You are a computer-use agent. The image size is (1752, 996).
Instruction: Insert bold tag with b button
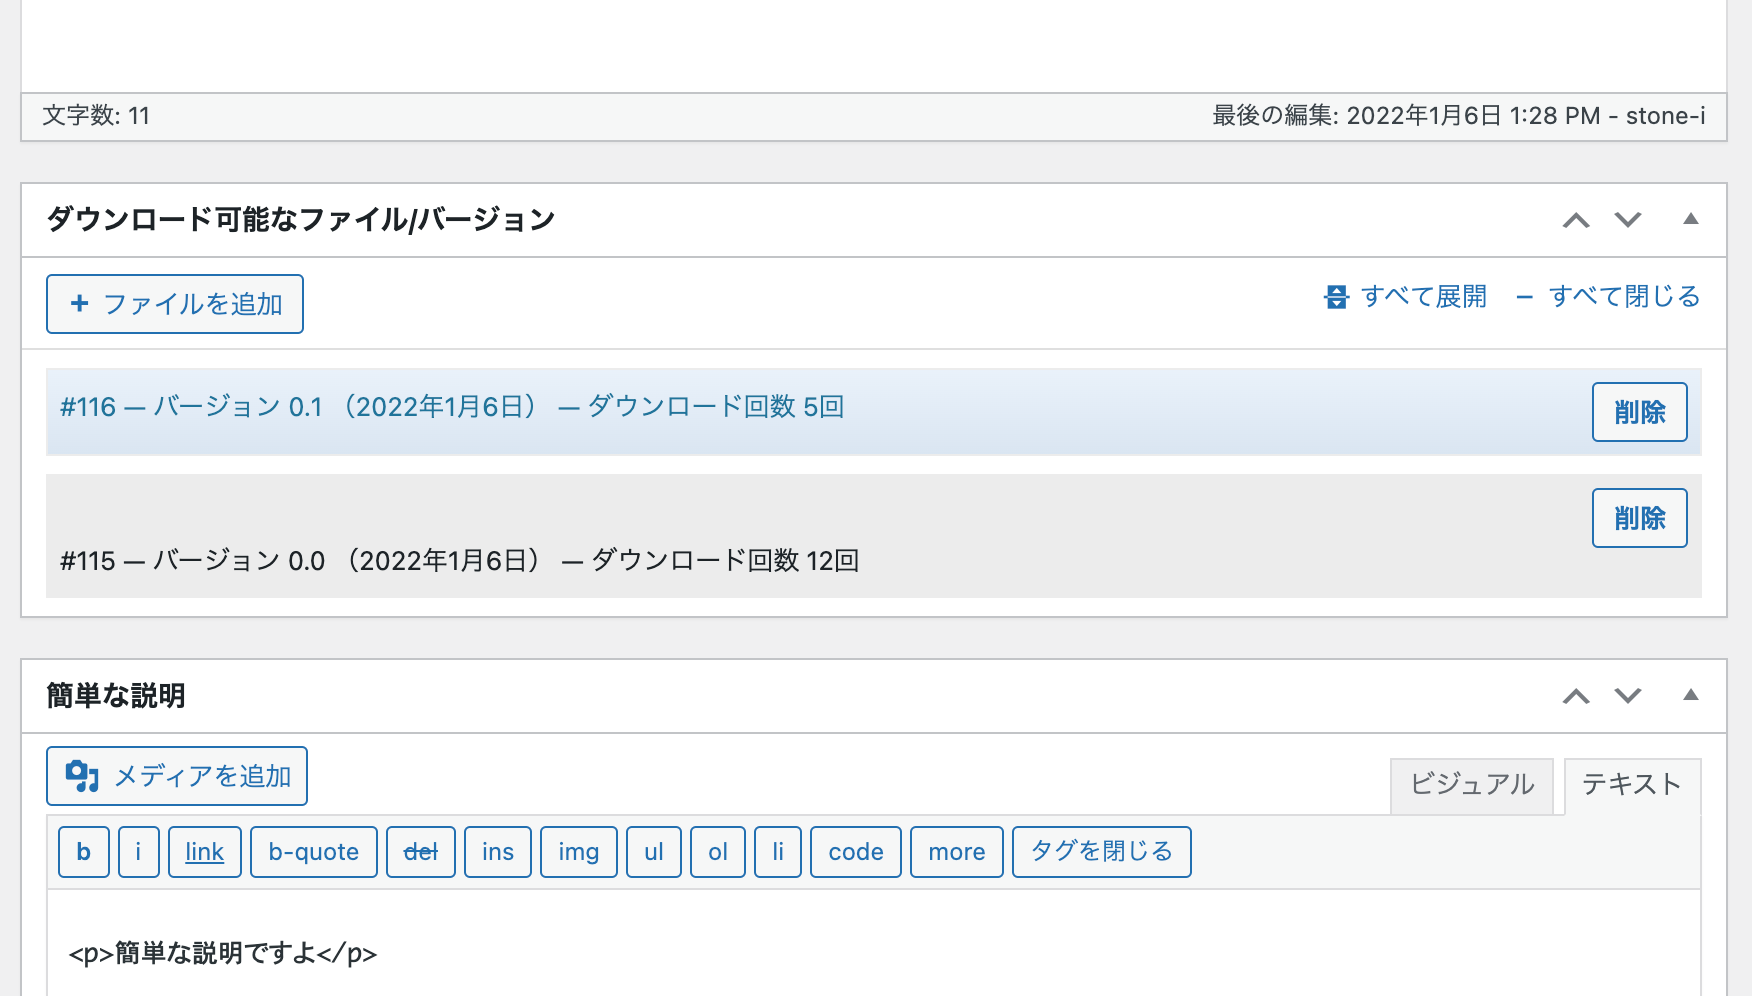84,852
